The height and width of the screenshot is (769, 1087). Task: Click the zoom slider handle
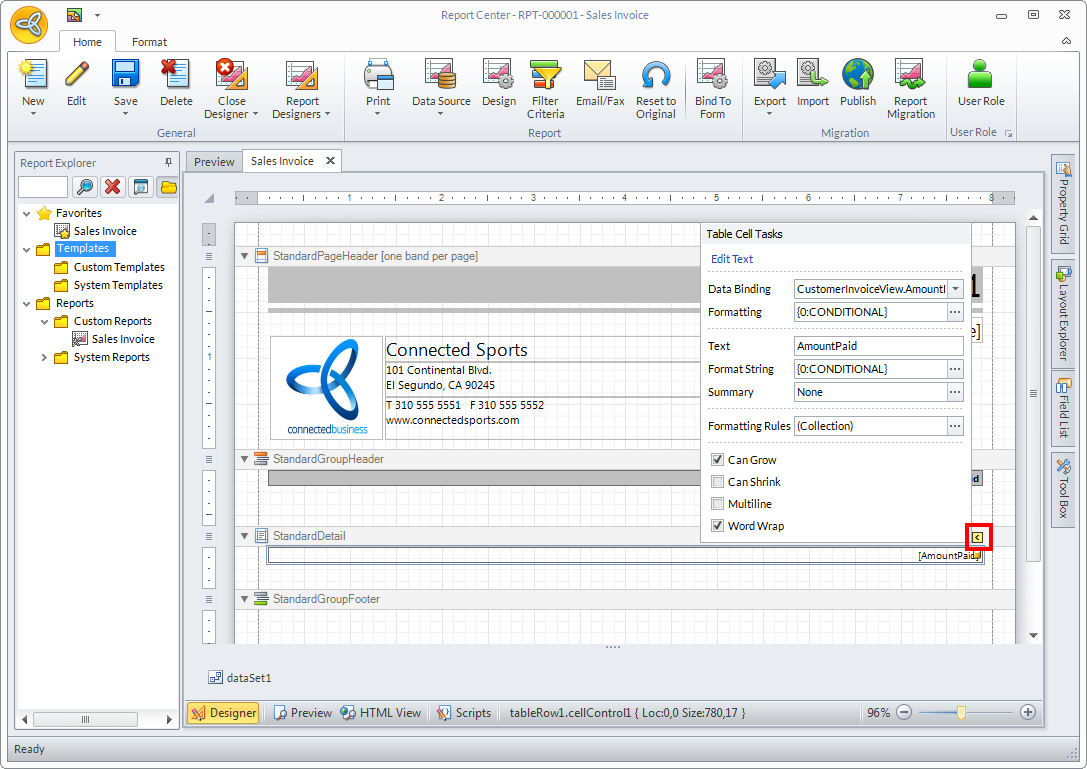[x=961, y=712]
